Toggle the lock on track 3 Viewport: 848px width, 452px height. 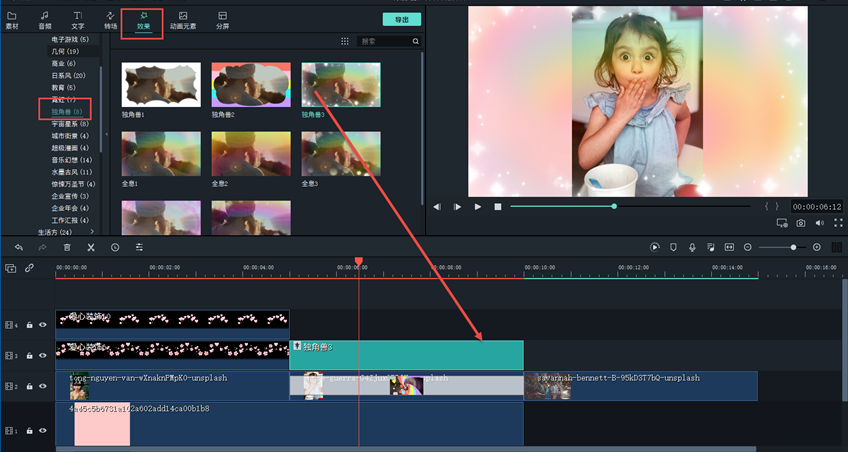pyautogui.click(x=30, y=355)
